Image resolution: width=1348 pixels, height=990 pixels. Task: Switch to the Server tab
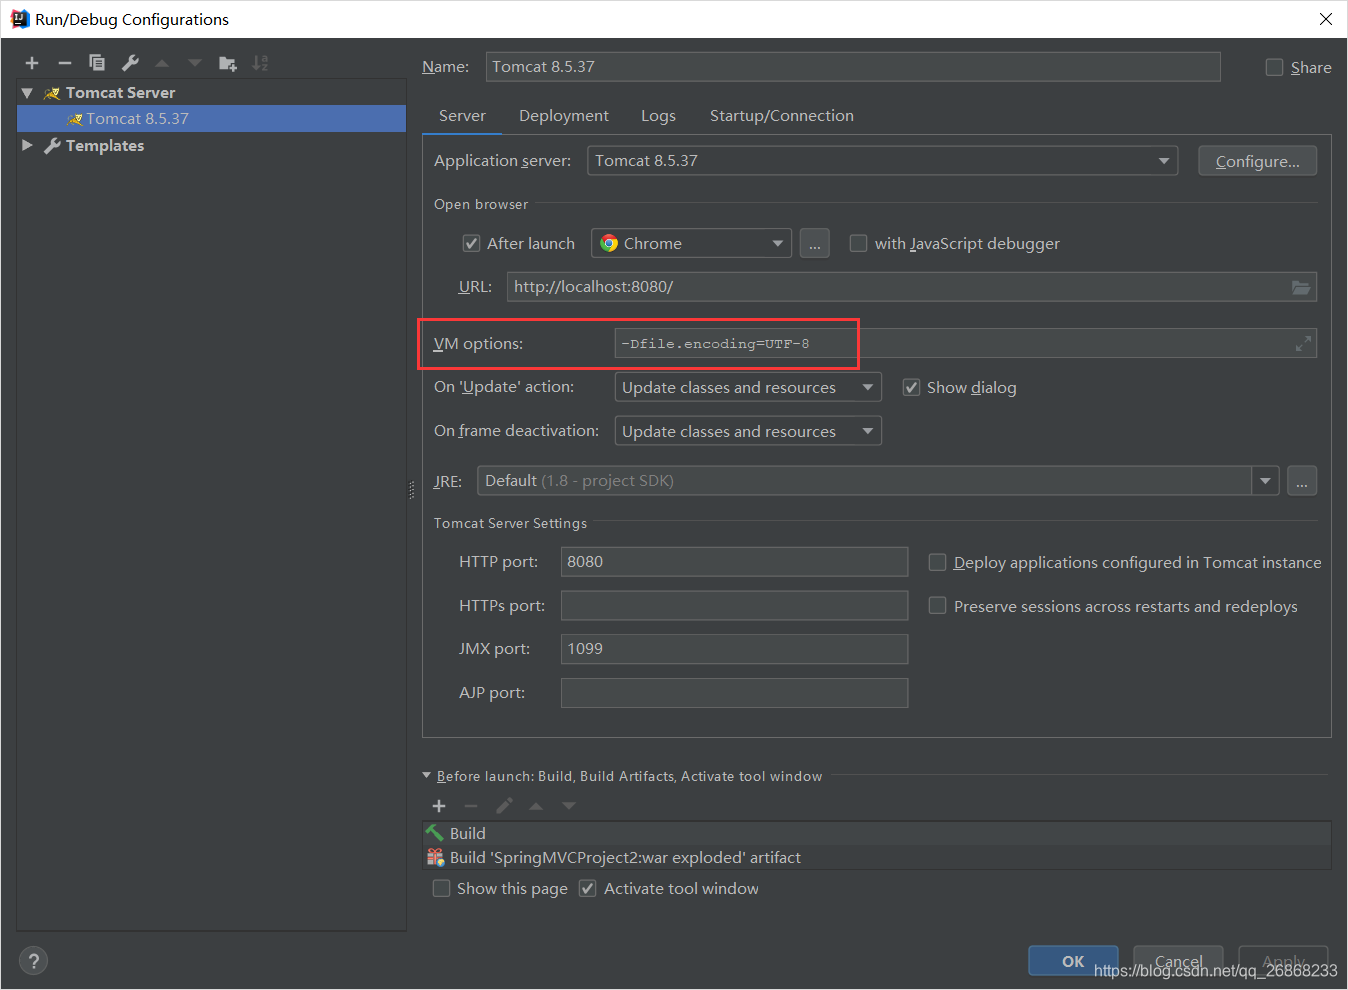click(462, 116)
